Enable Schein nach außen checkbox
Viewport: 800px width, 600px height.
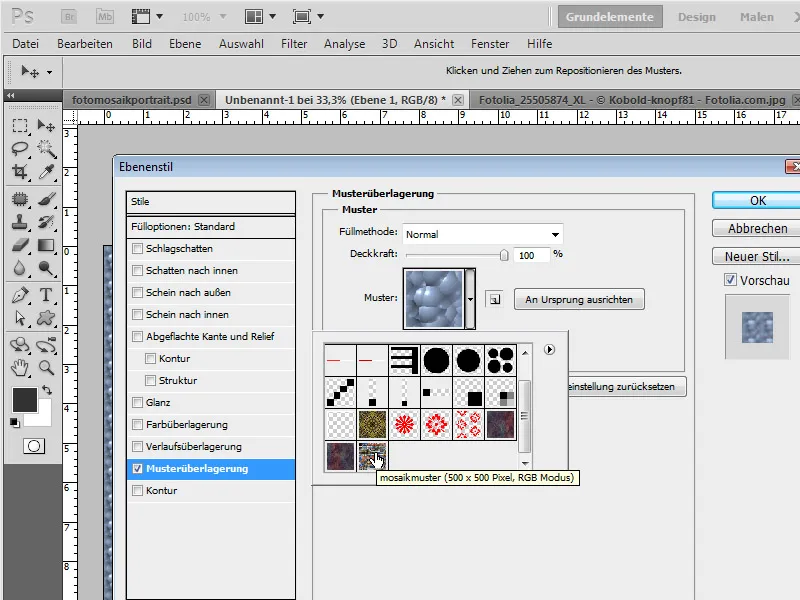(x=137, y=292)
